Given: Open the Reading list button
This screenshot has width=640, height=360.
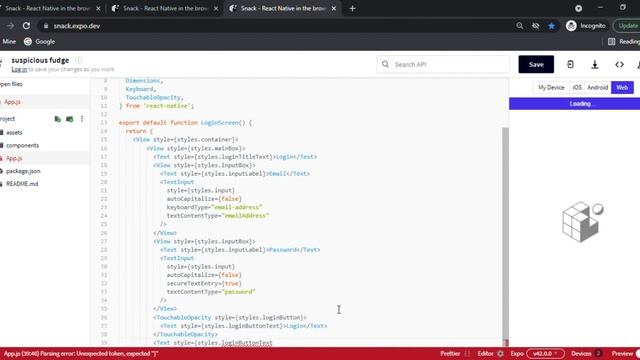Looking at the screenshot, I should (x=624, y=42).
